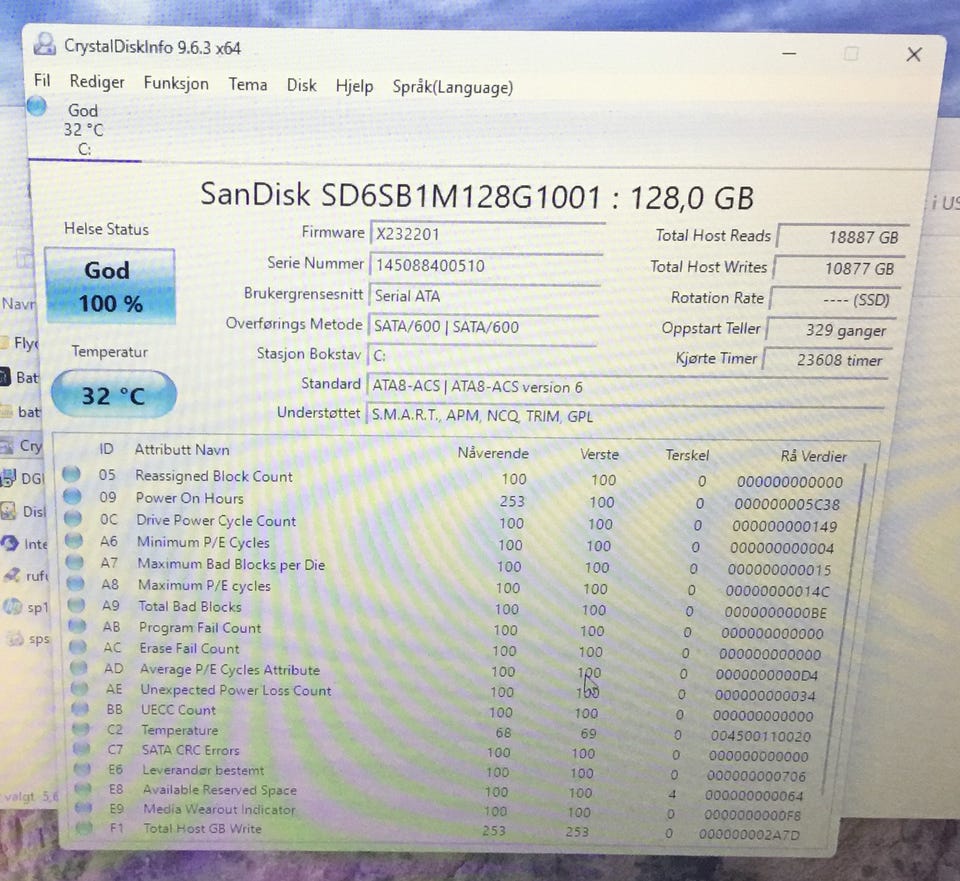
Task: Click raw value 000000005C38
Action: (787, 504)
